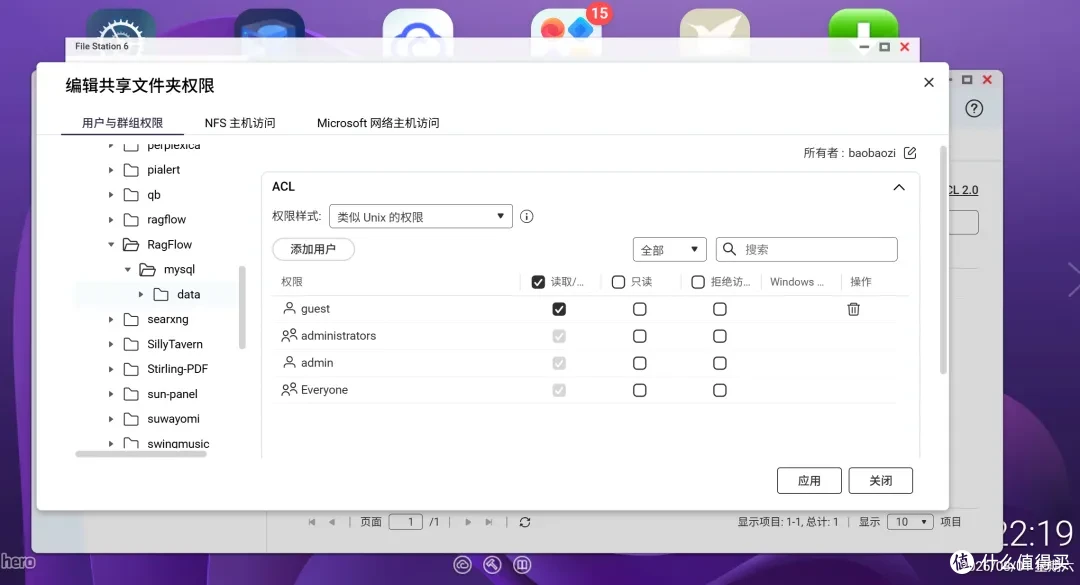Click the first round icon in the bottom dock
Screen dimensions: 1080x585
click(x=462, y=565)
